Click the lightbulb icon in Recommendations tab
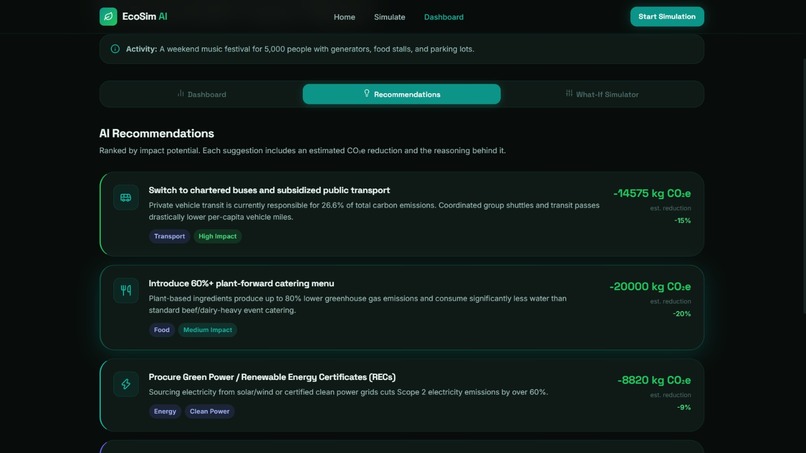Viewport: 806px width, 453px height. 367,93
